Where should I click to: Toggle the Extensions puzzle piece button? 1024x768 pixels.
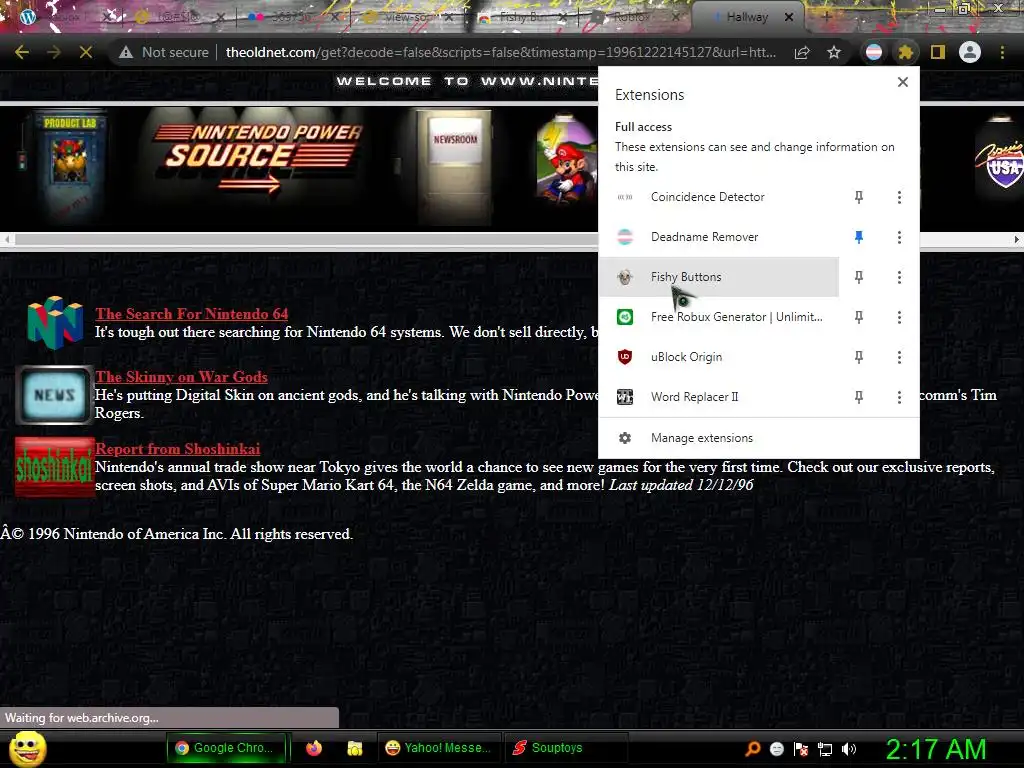tap(905, 52)
